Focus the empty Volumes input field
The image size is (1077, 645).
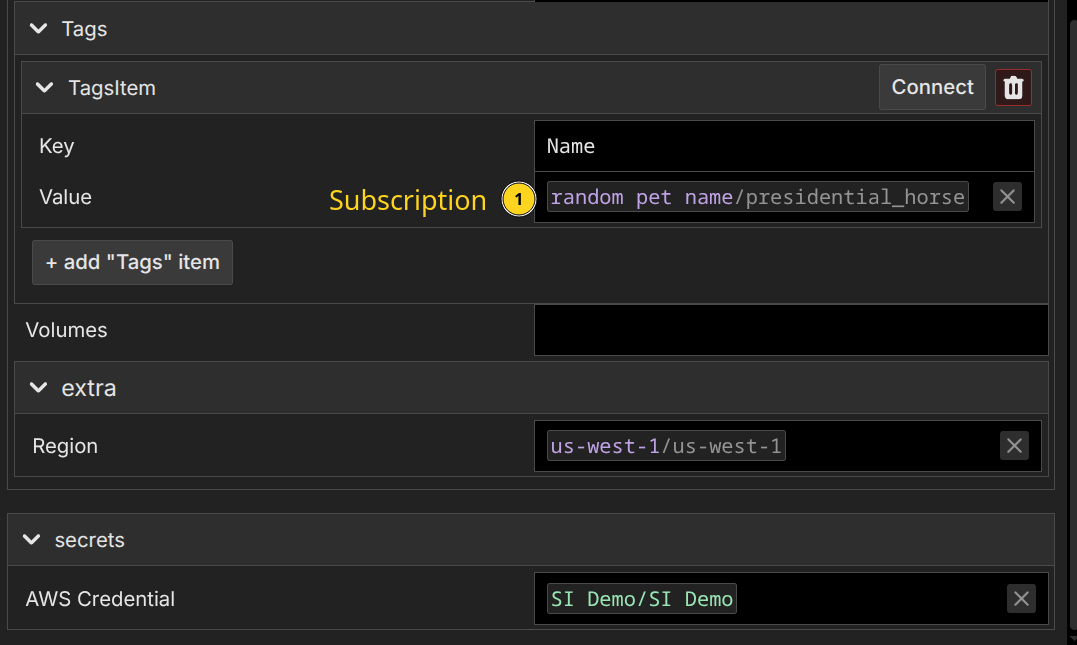coord(790,330)
